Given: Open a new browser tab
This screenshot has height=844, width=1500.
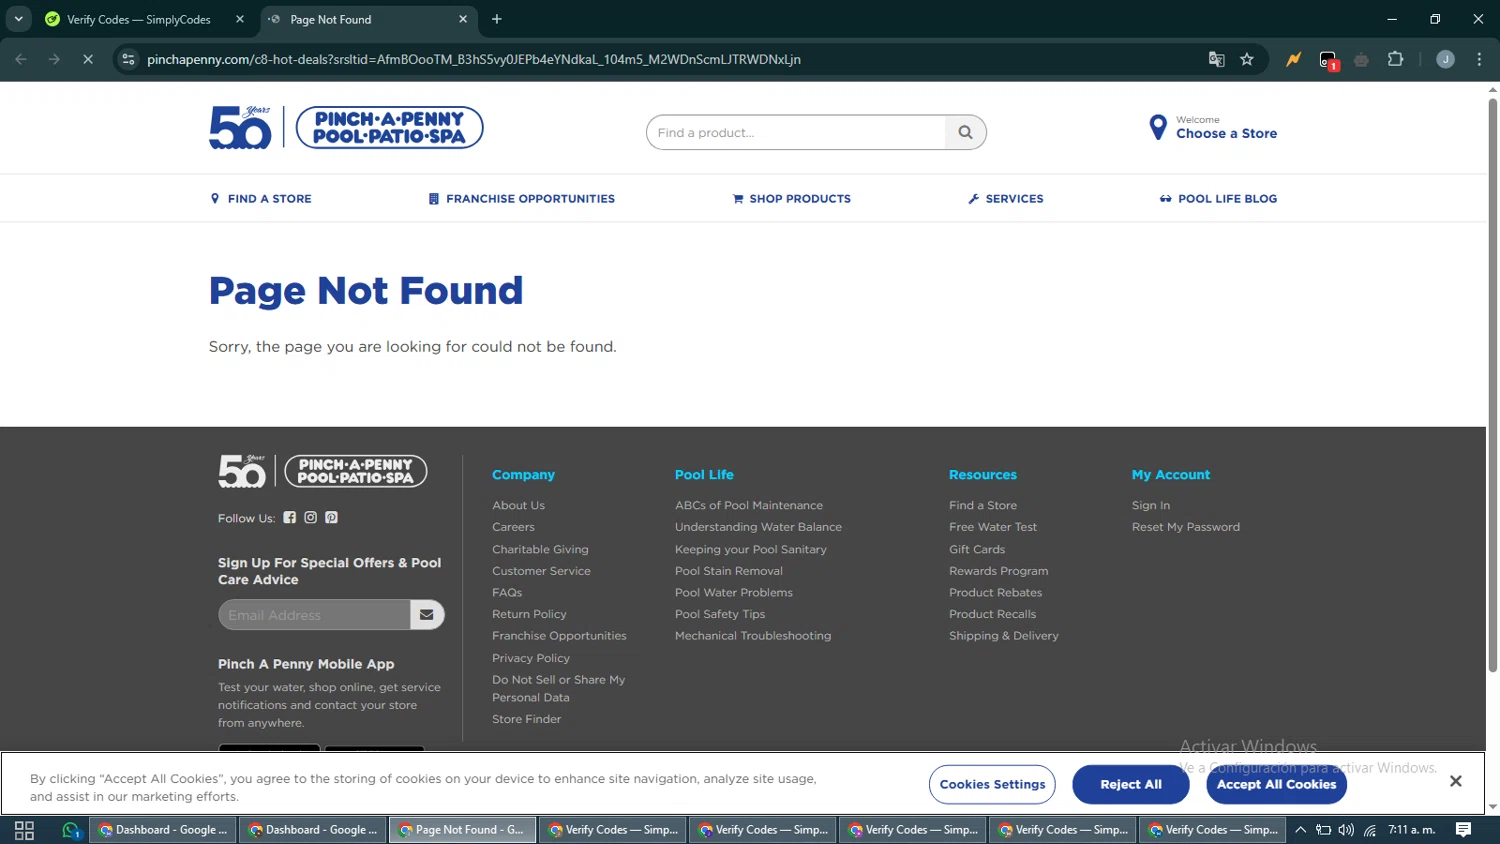Looking at the screenshot, I should [x=497, y=19].
